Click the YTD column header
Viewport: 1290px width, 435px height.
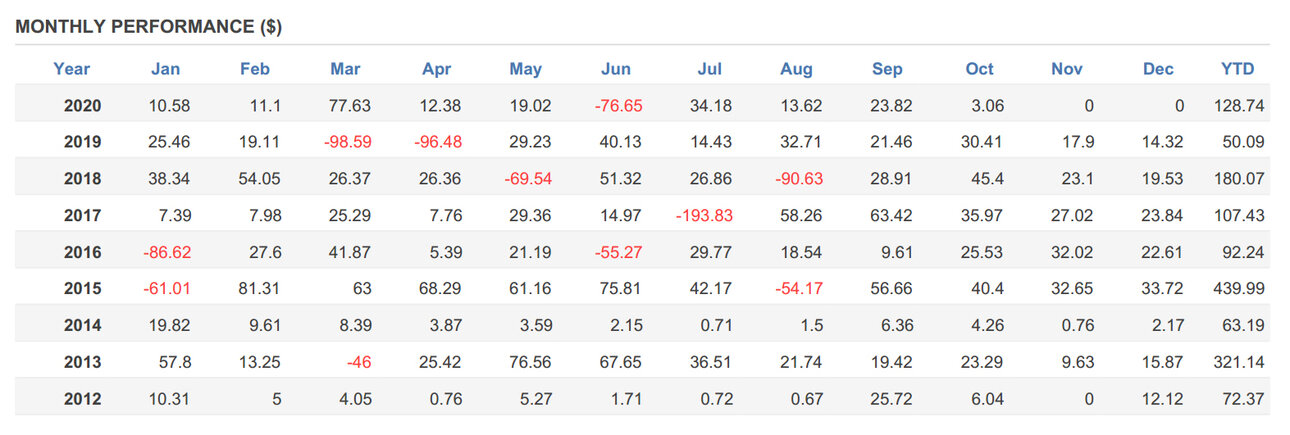pos(1237,69)
